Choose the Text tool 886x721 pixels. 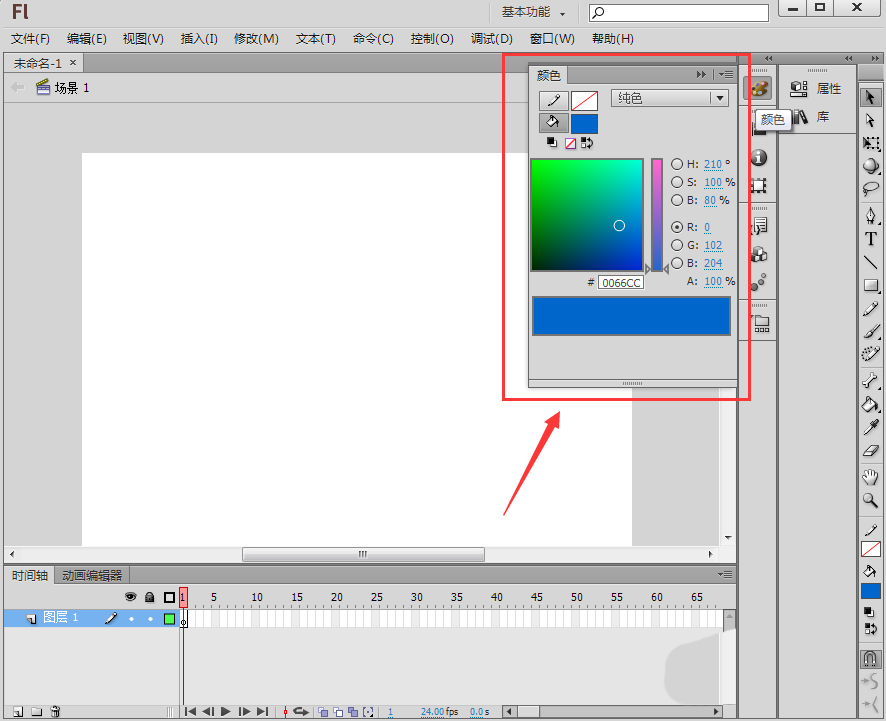coord(871,238)
